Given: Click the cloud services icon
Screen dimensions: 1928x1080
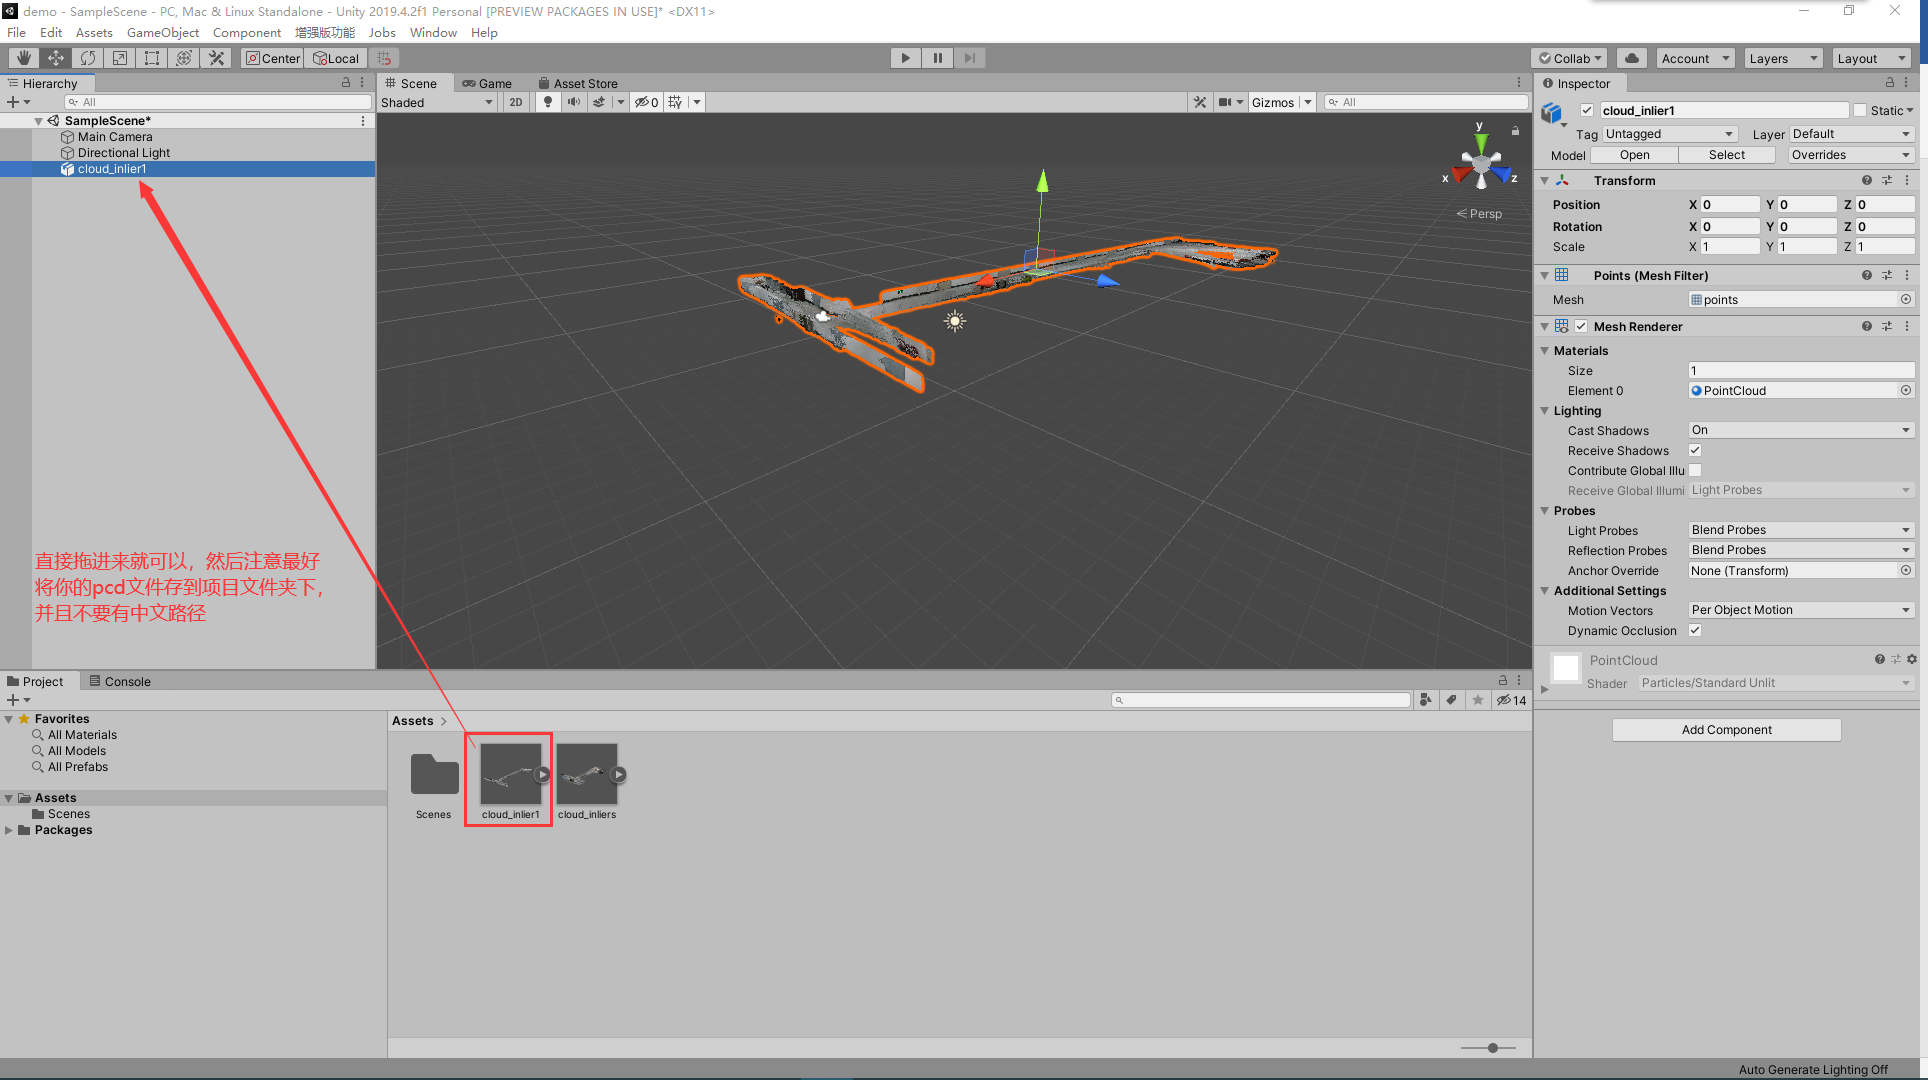Looking at the screenshot, I should coord(1632,58).
